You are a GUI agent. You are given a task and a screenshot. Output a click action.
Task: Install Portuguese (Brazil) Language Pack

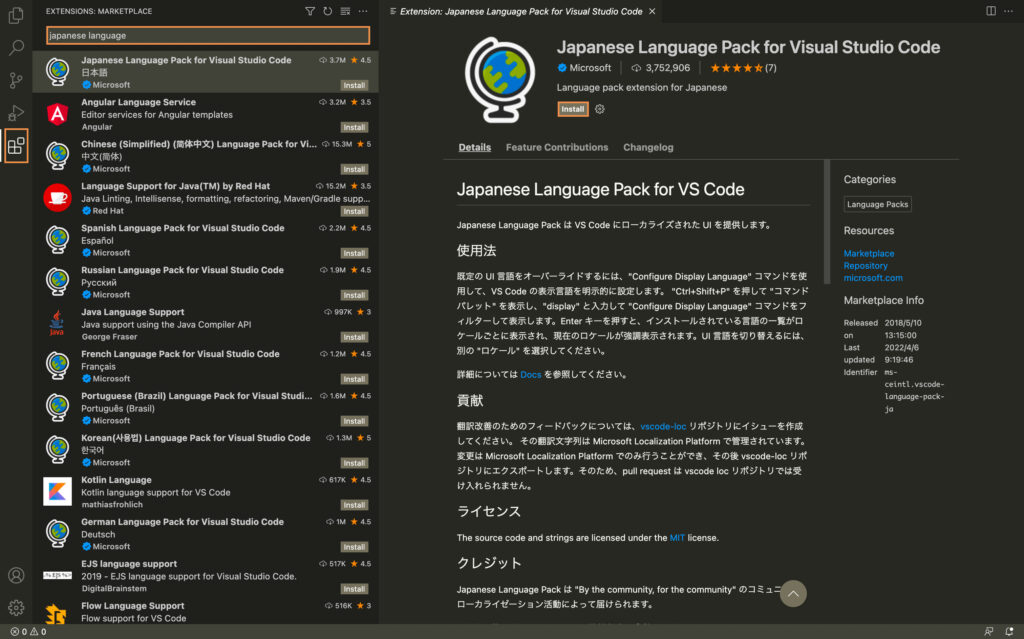(x=354, y=421)
